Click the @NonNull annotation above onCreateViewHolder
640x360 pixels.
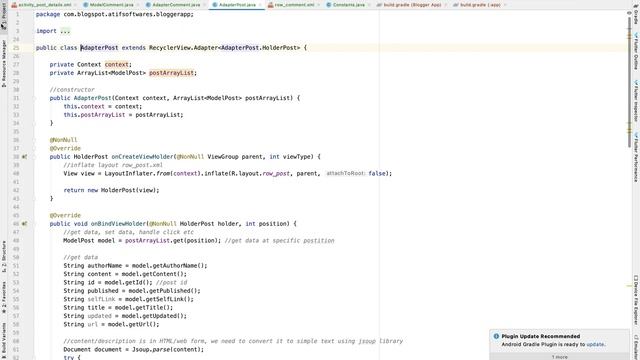click(x=63, y=140)
